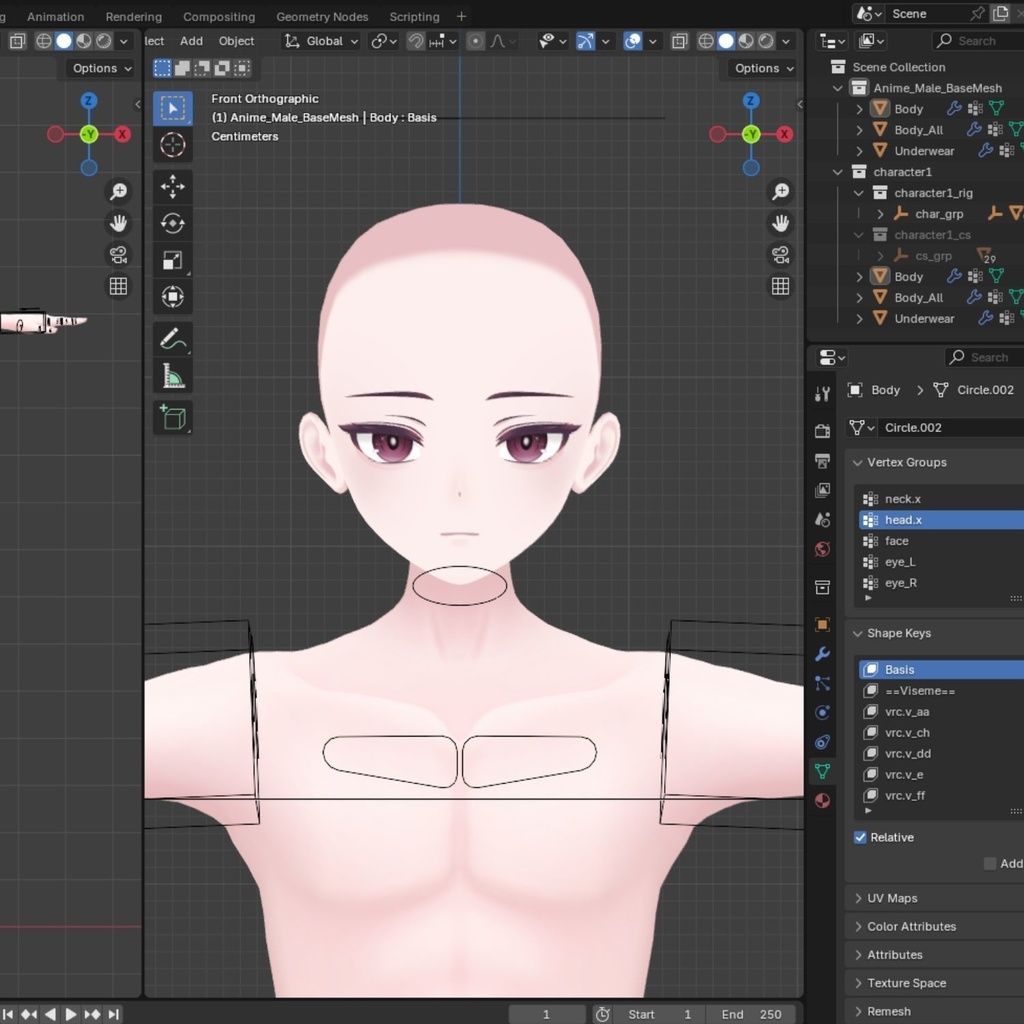Open Modifier Properties wrench tab
Viewport: 1024px width, 1024px height.
click(x=822, y=654)
